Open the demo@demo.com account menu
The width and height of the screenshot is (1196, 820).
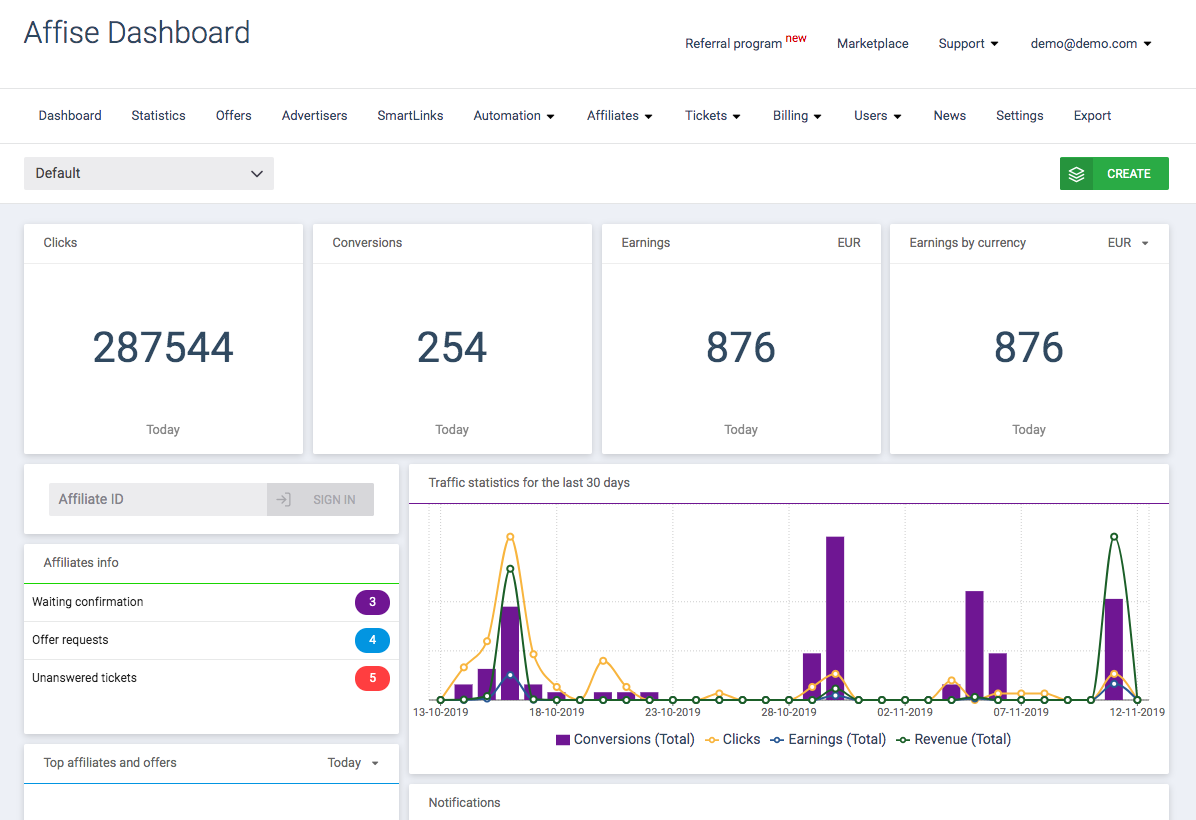pyautogui.click(x=1091, y=43)
